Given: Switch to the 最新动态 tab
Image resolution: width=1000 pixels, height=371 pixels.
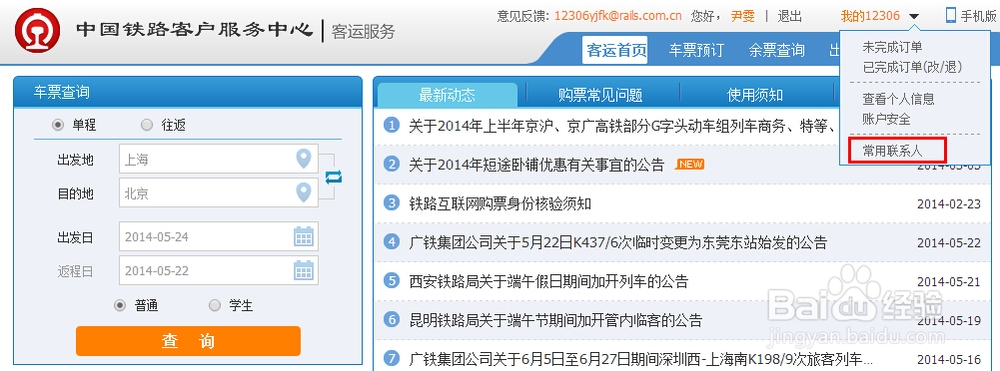Looking at the screenshot, I should point(447,95).
